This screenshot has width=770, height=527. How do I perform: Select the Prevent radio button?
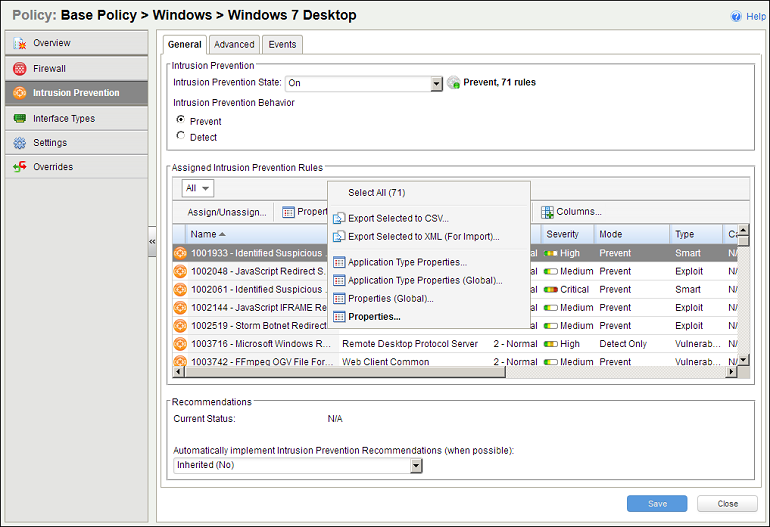[x=181, y=121]
